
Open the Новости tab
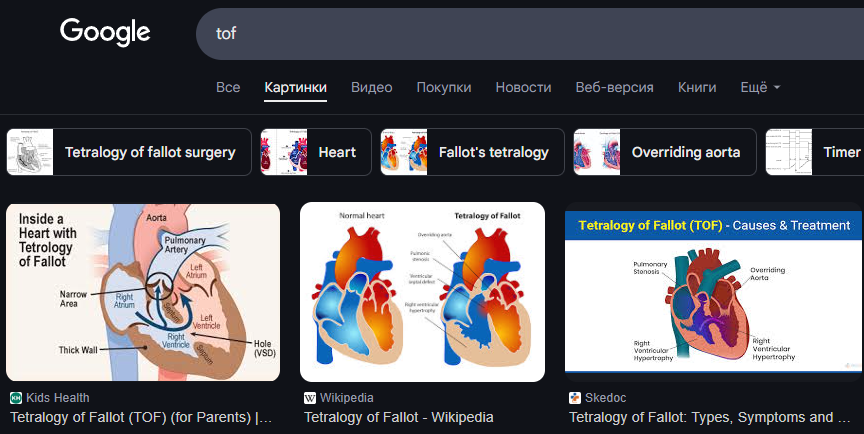523,88
